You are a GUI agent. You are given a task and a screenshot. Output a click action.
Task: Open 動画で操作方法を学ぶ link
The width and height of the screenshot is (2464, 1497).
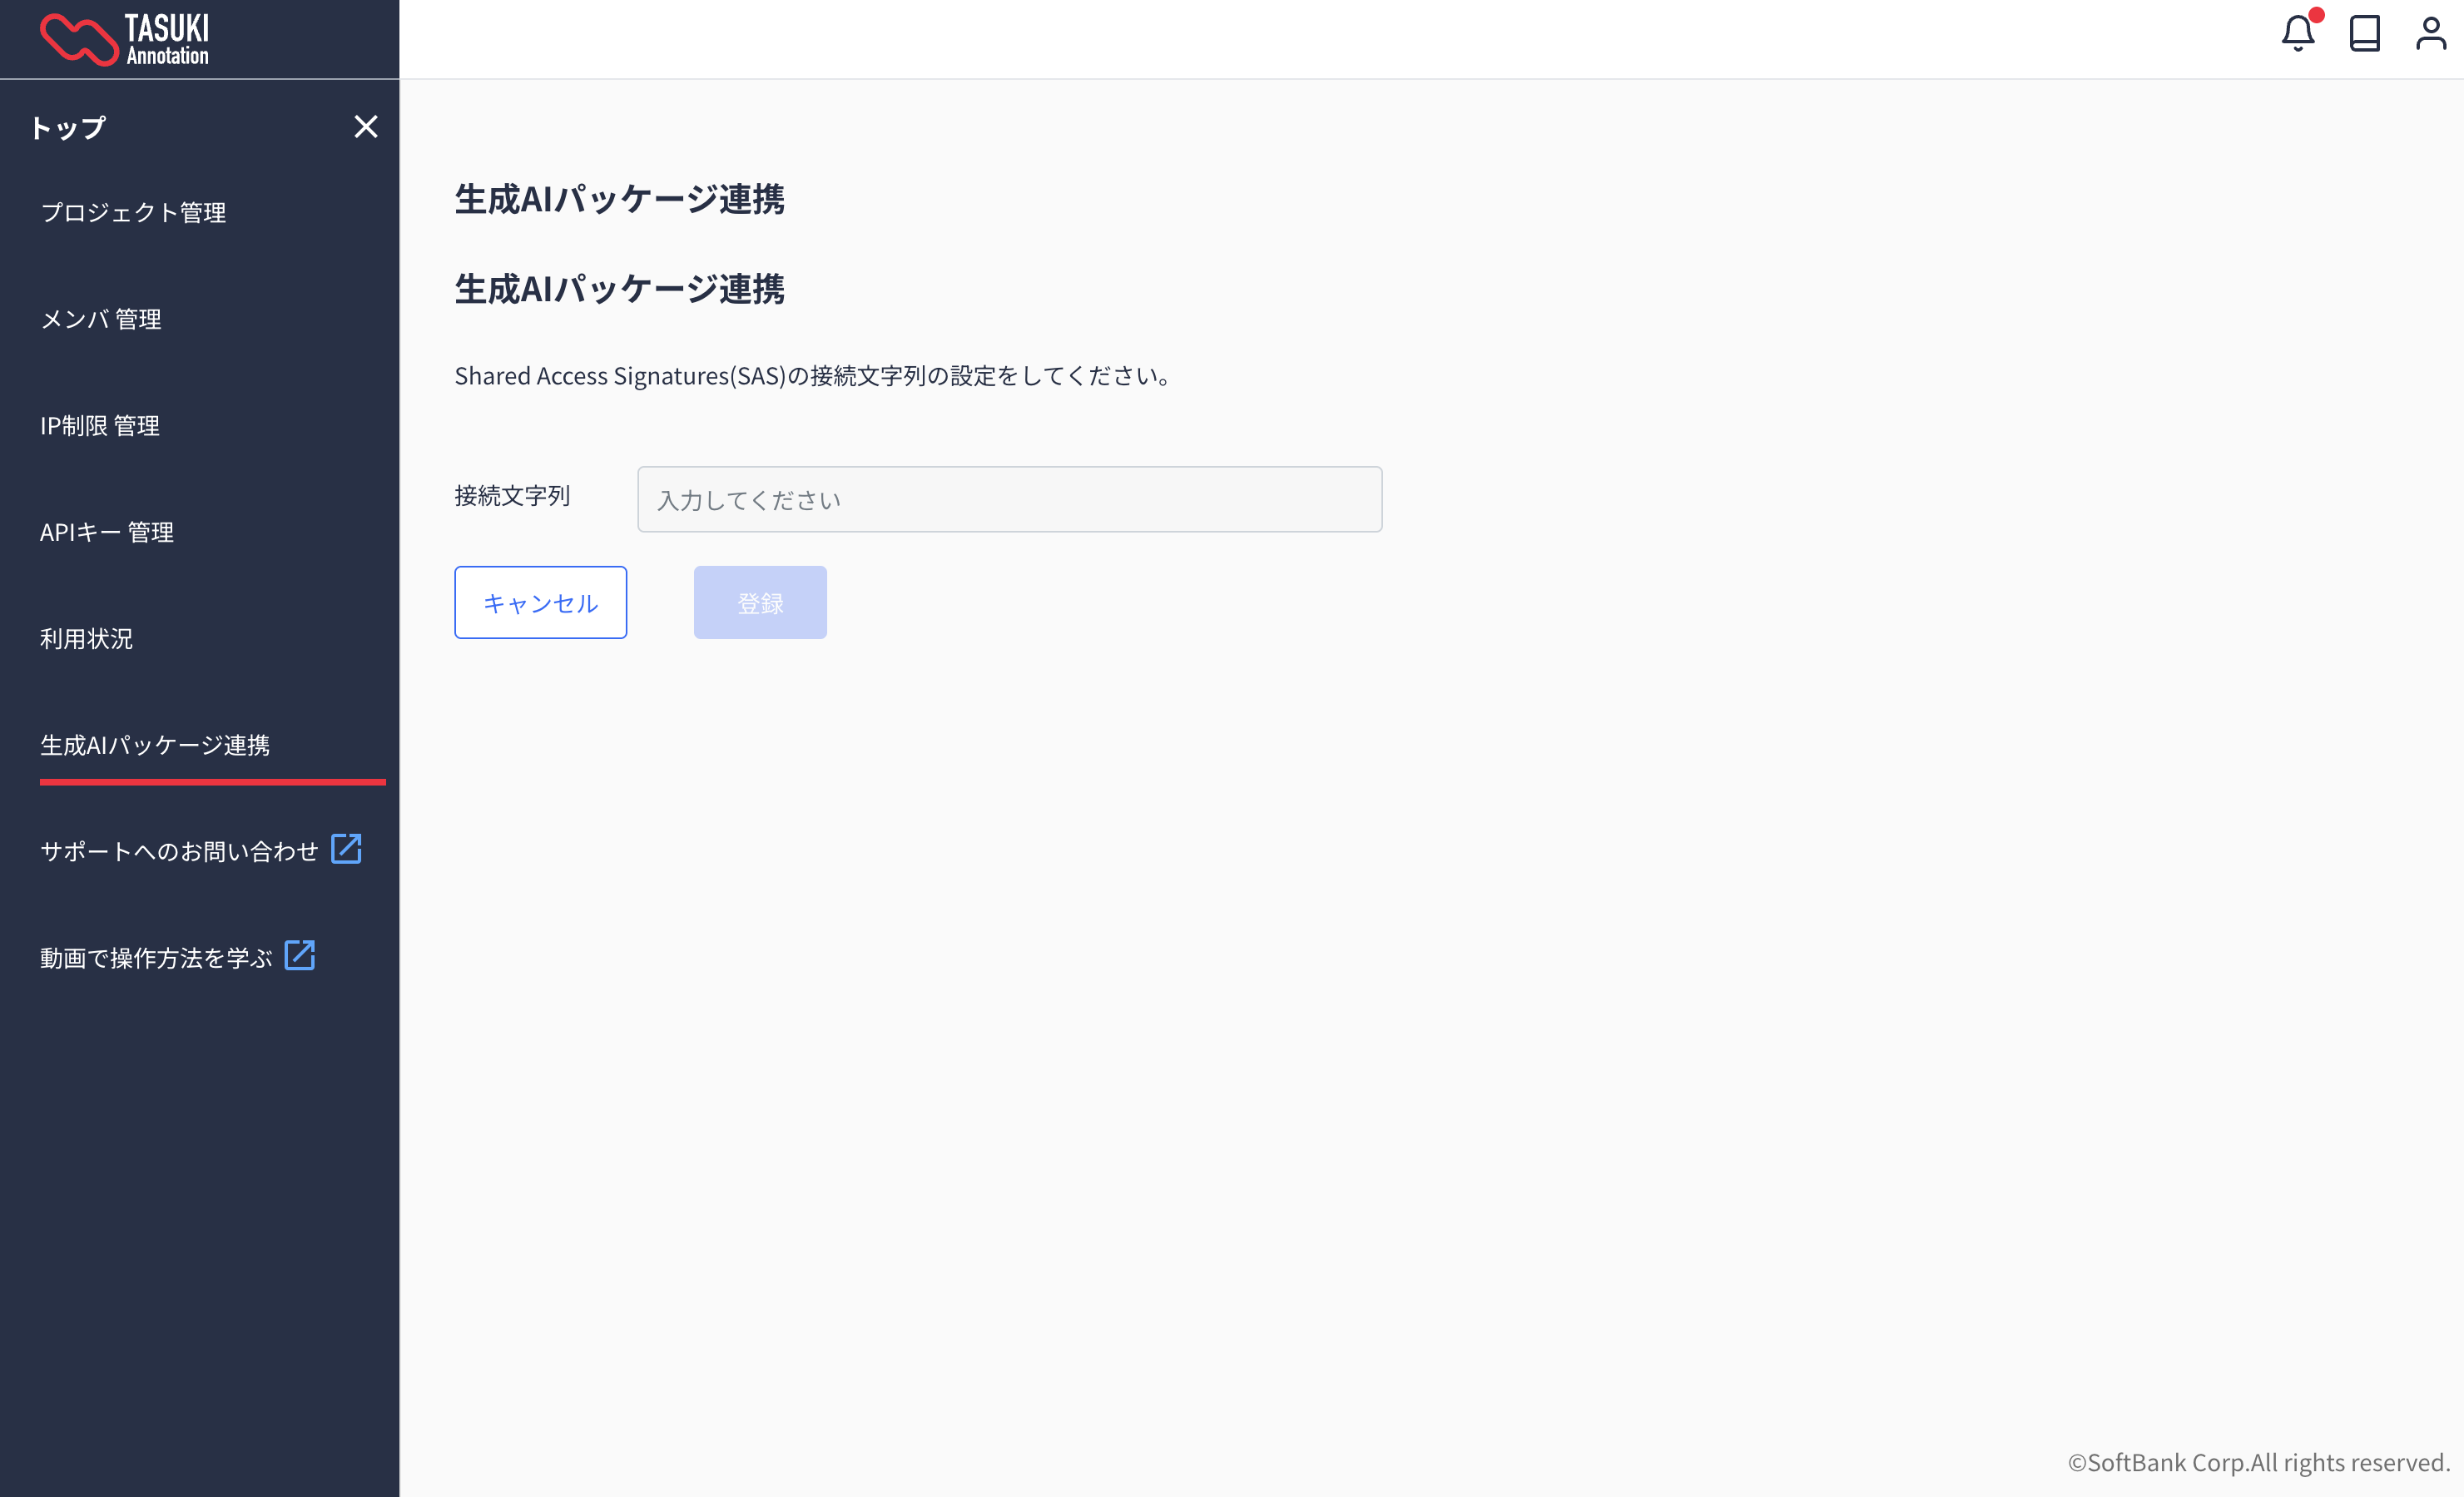[156, 958]
